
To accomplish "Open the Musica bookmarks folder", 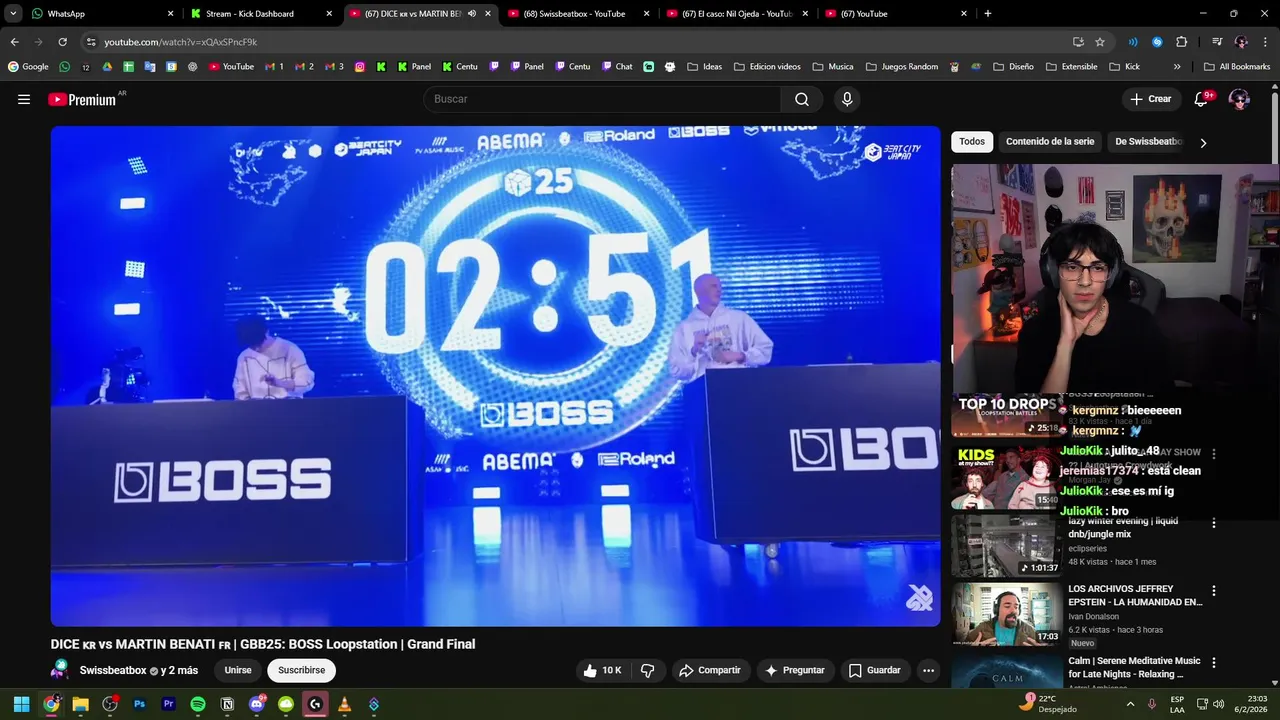I will tap(833, 67).
